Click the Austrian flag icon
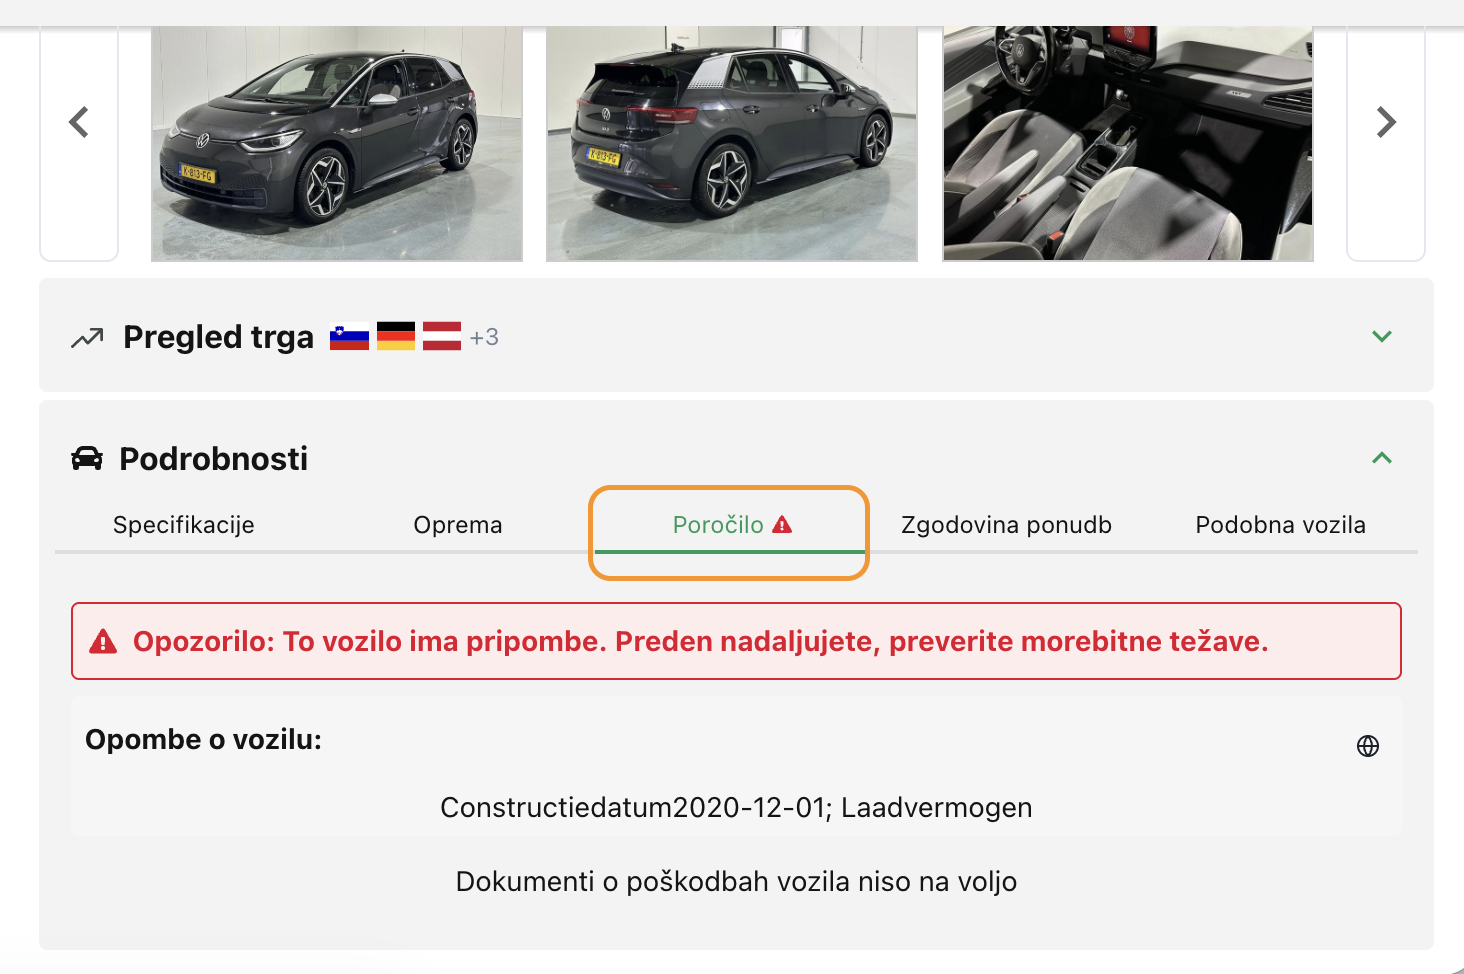Image resolution: width=1464 pixels, height=974 pixels. pos(442,337)
